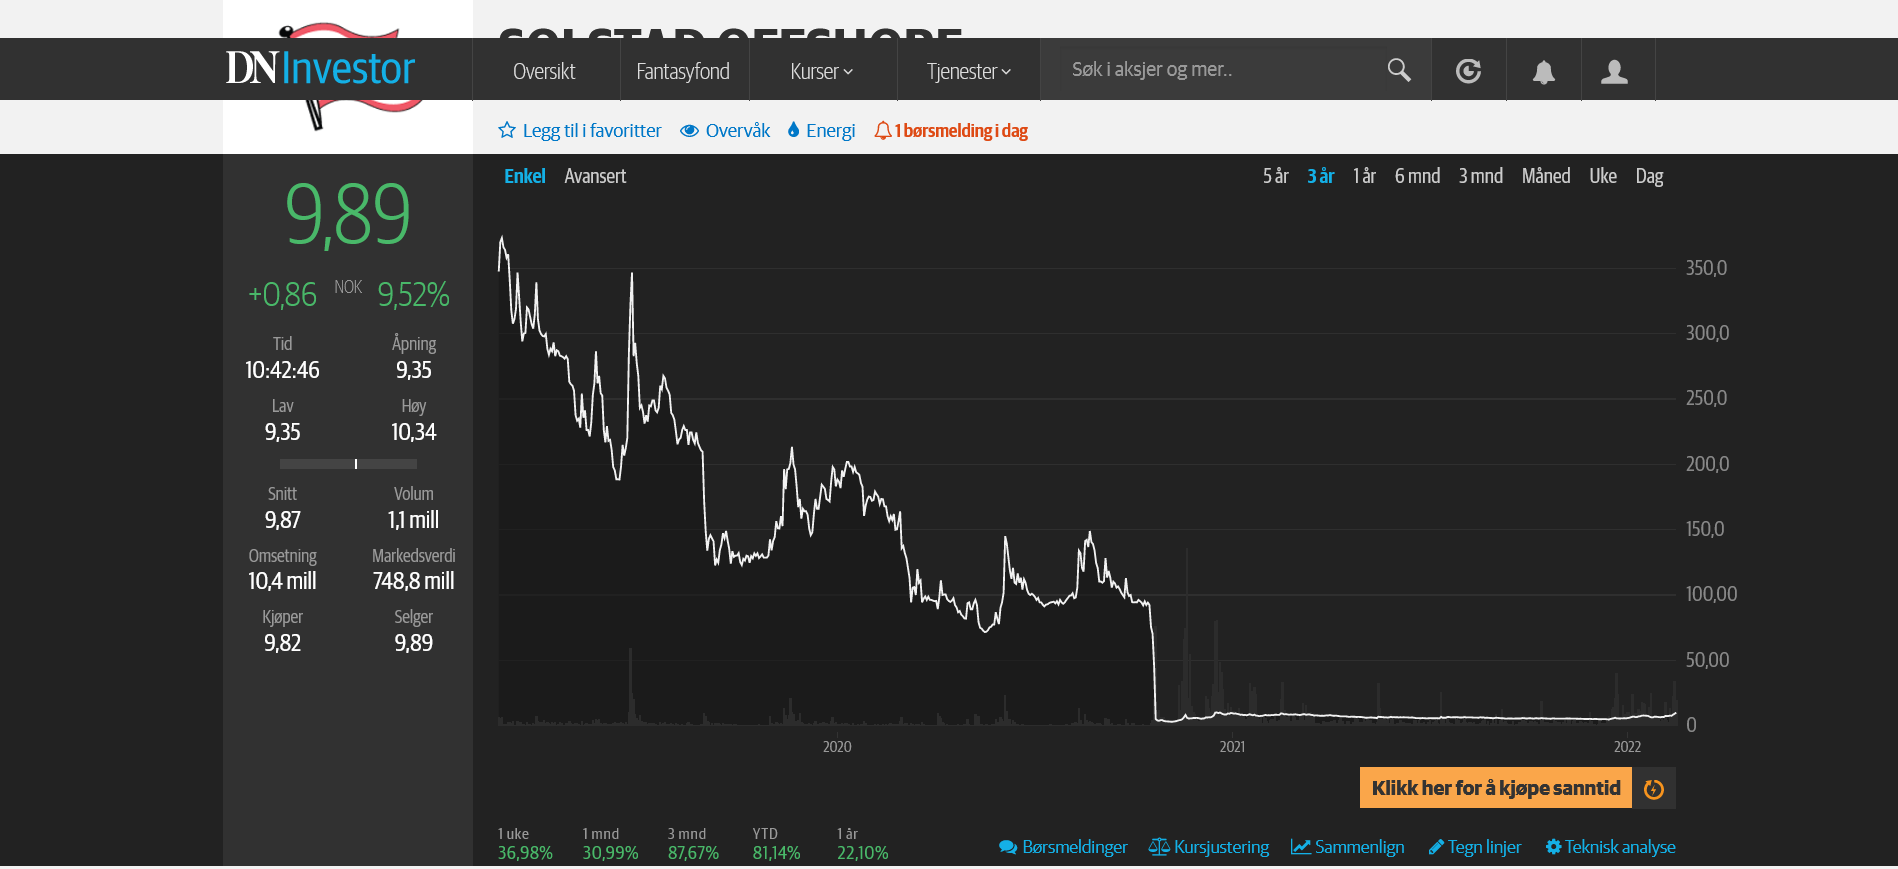This screenshot has width=1898, height=869.
Task: Click the 10:42:46 Tid value
Action: click(x=282, y=370)
